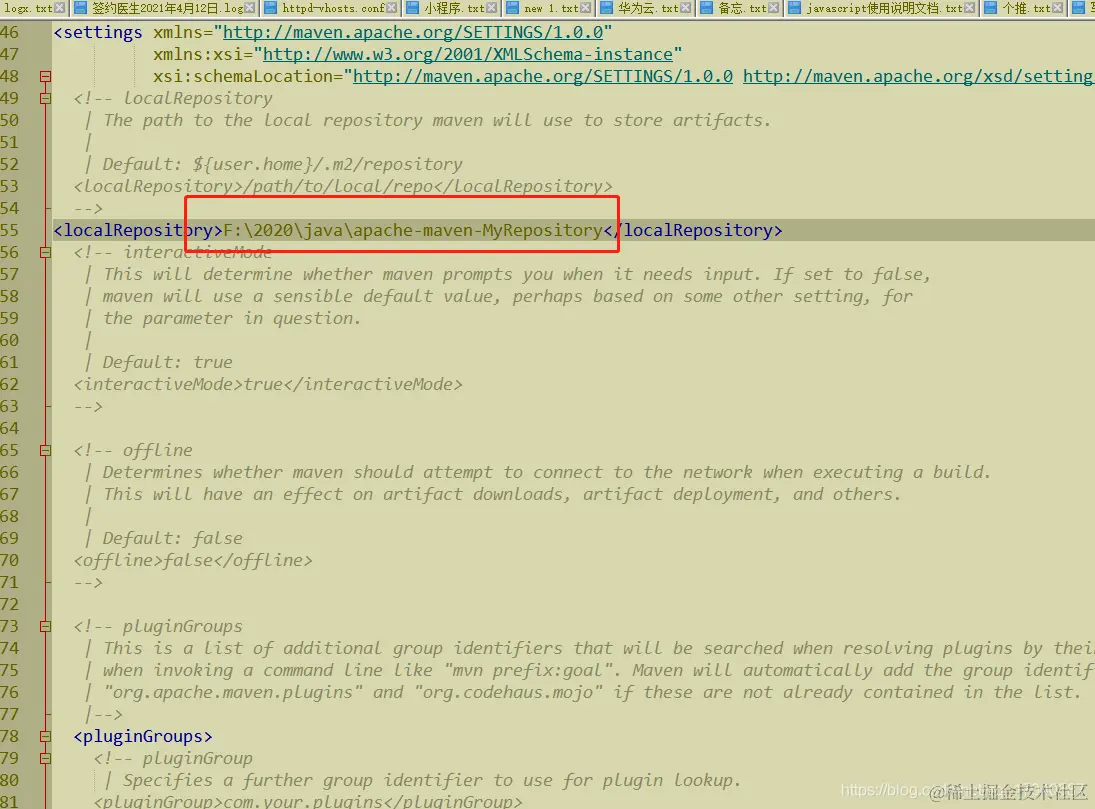1095x809 pixels.
Task: Click the 'The path to the local repository' line
Action: (x=437, y=121)
